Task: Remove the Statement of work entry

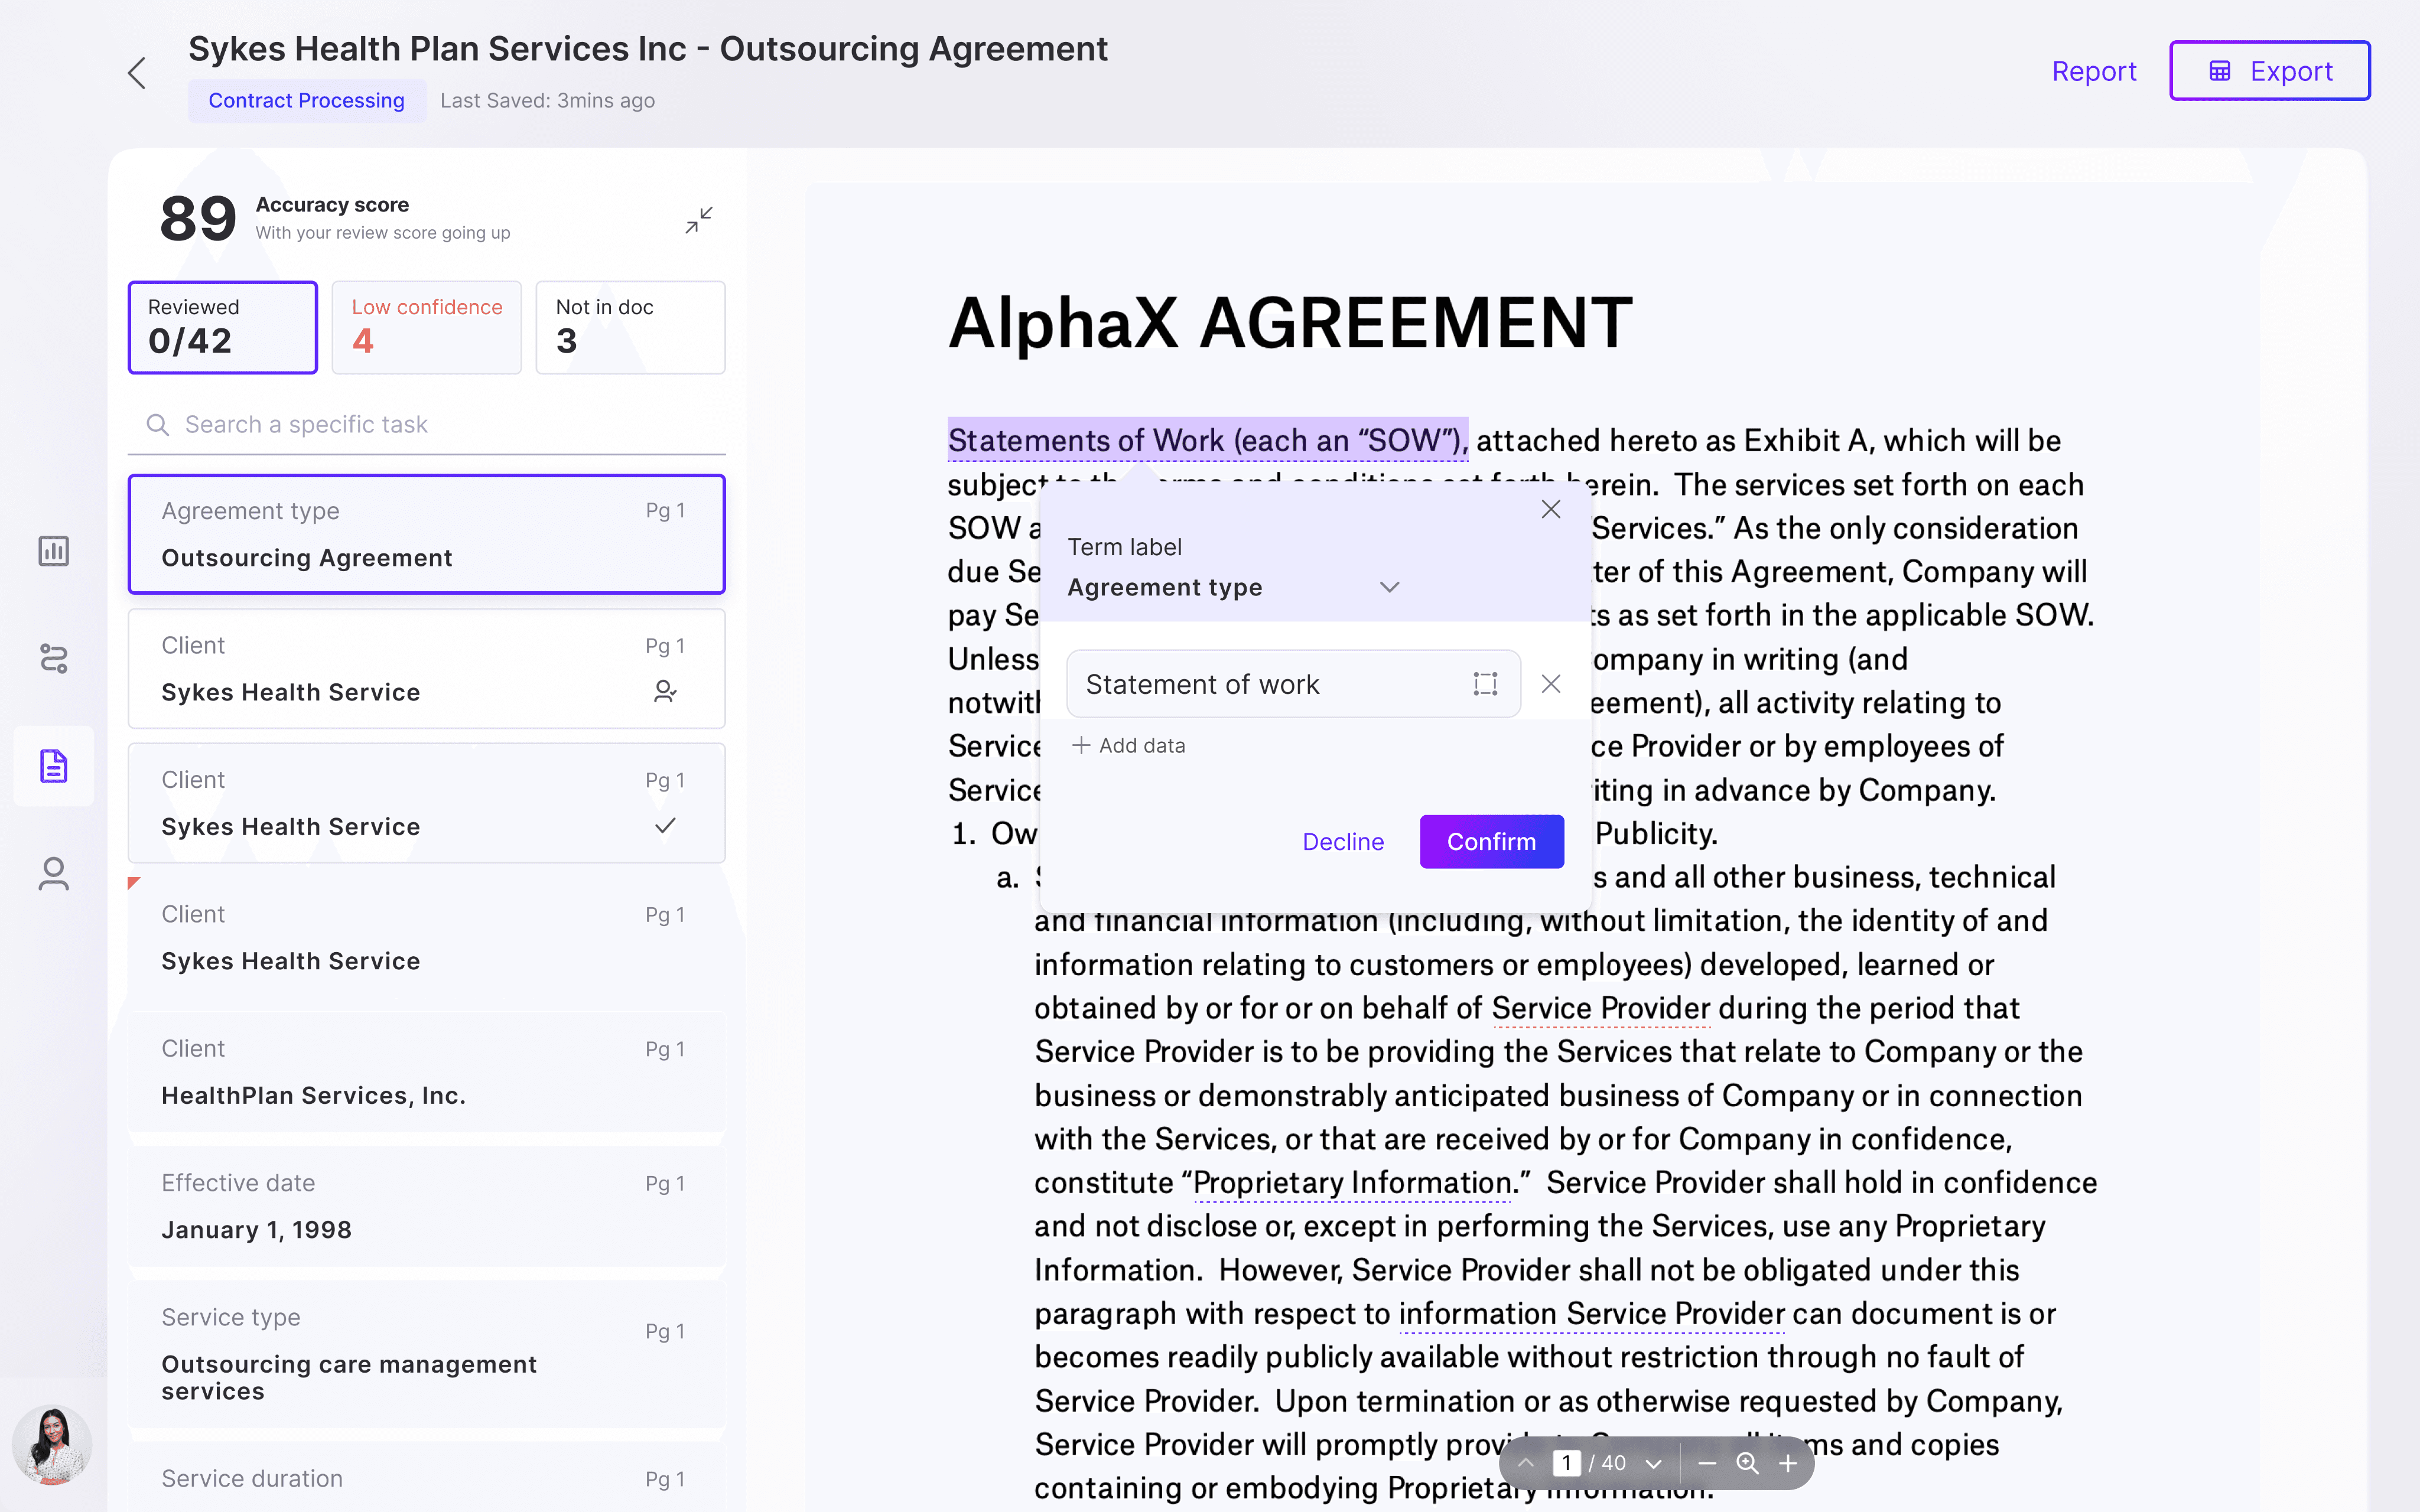Action: [x=1551, y=684]
